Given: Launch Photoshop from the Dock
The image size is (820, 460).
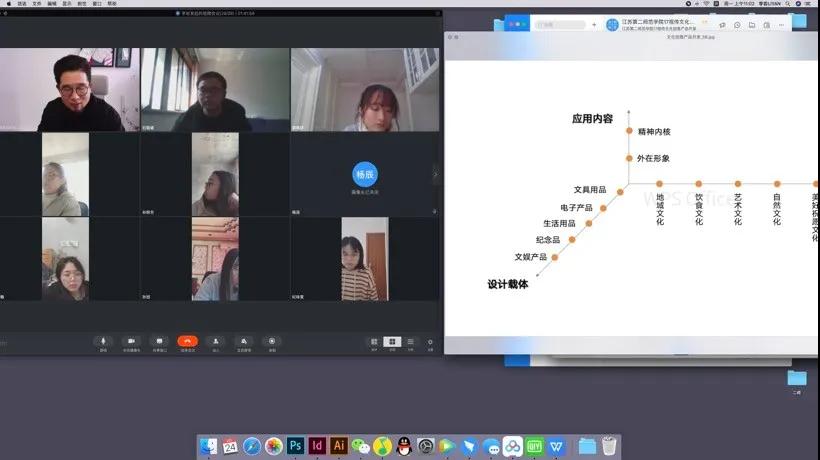Looking at the screenshot, I should click(x=295, y=446).
